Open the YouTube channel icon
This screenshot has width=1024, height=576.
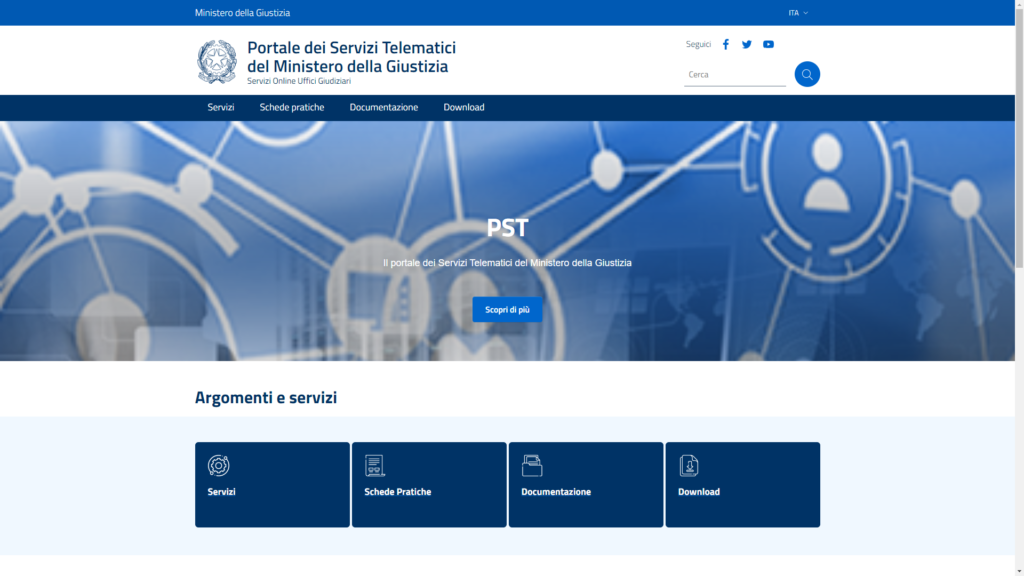769,44
